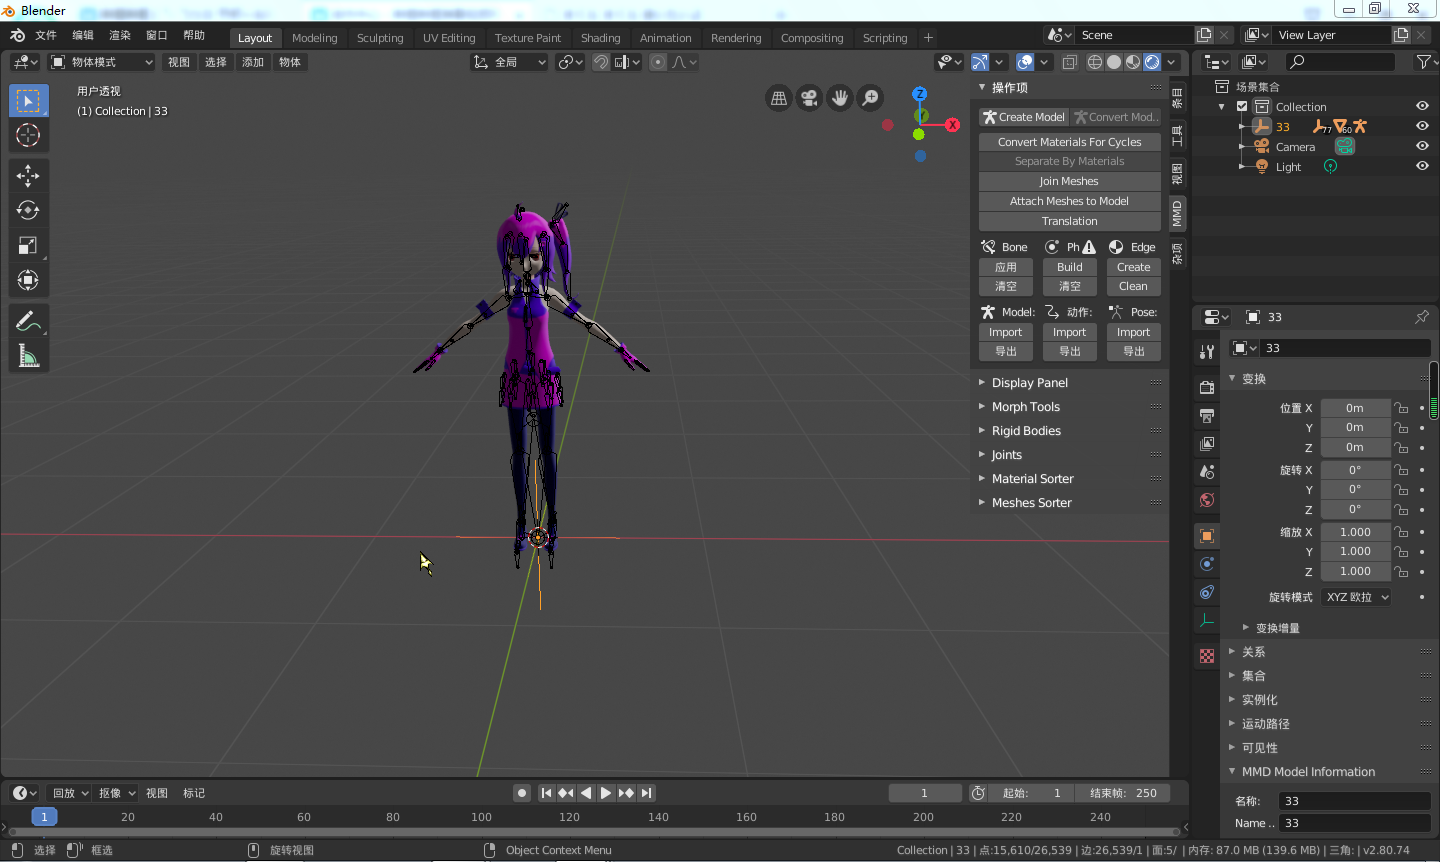Screen dimensions: 1440x862
Task: Click the Create Model button
Action: 1024,117
